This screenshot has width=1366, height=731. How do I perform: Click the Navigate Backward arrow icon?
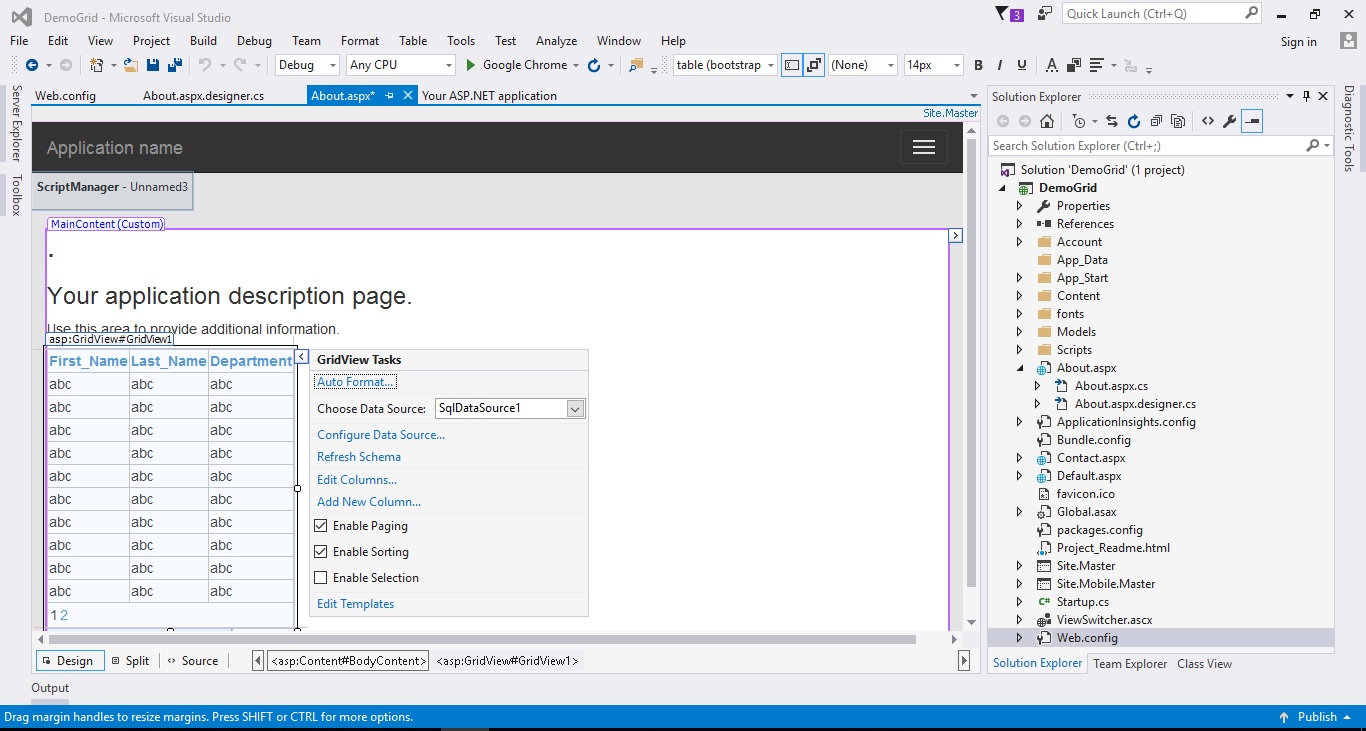31,65
